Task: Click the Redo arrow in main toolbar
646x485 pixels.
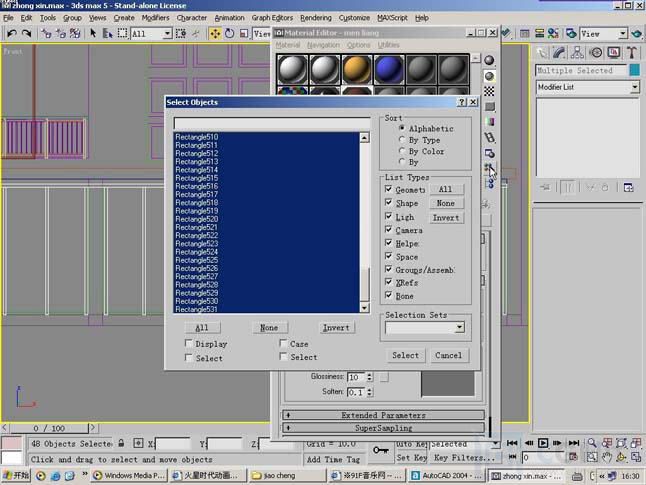Action: click(26, 33)
